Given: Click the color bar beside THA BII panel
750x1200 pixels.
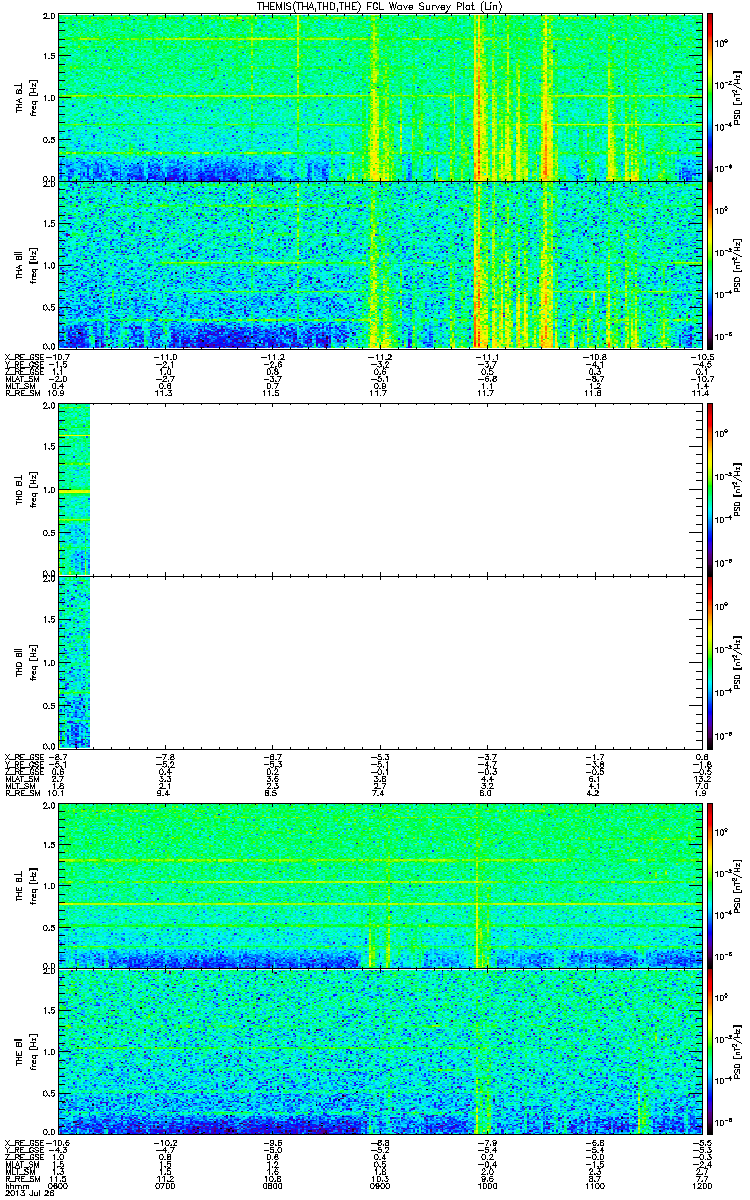Looking at the screenshot, I should (710, 265).
